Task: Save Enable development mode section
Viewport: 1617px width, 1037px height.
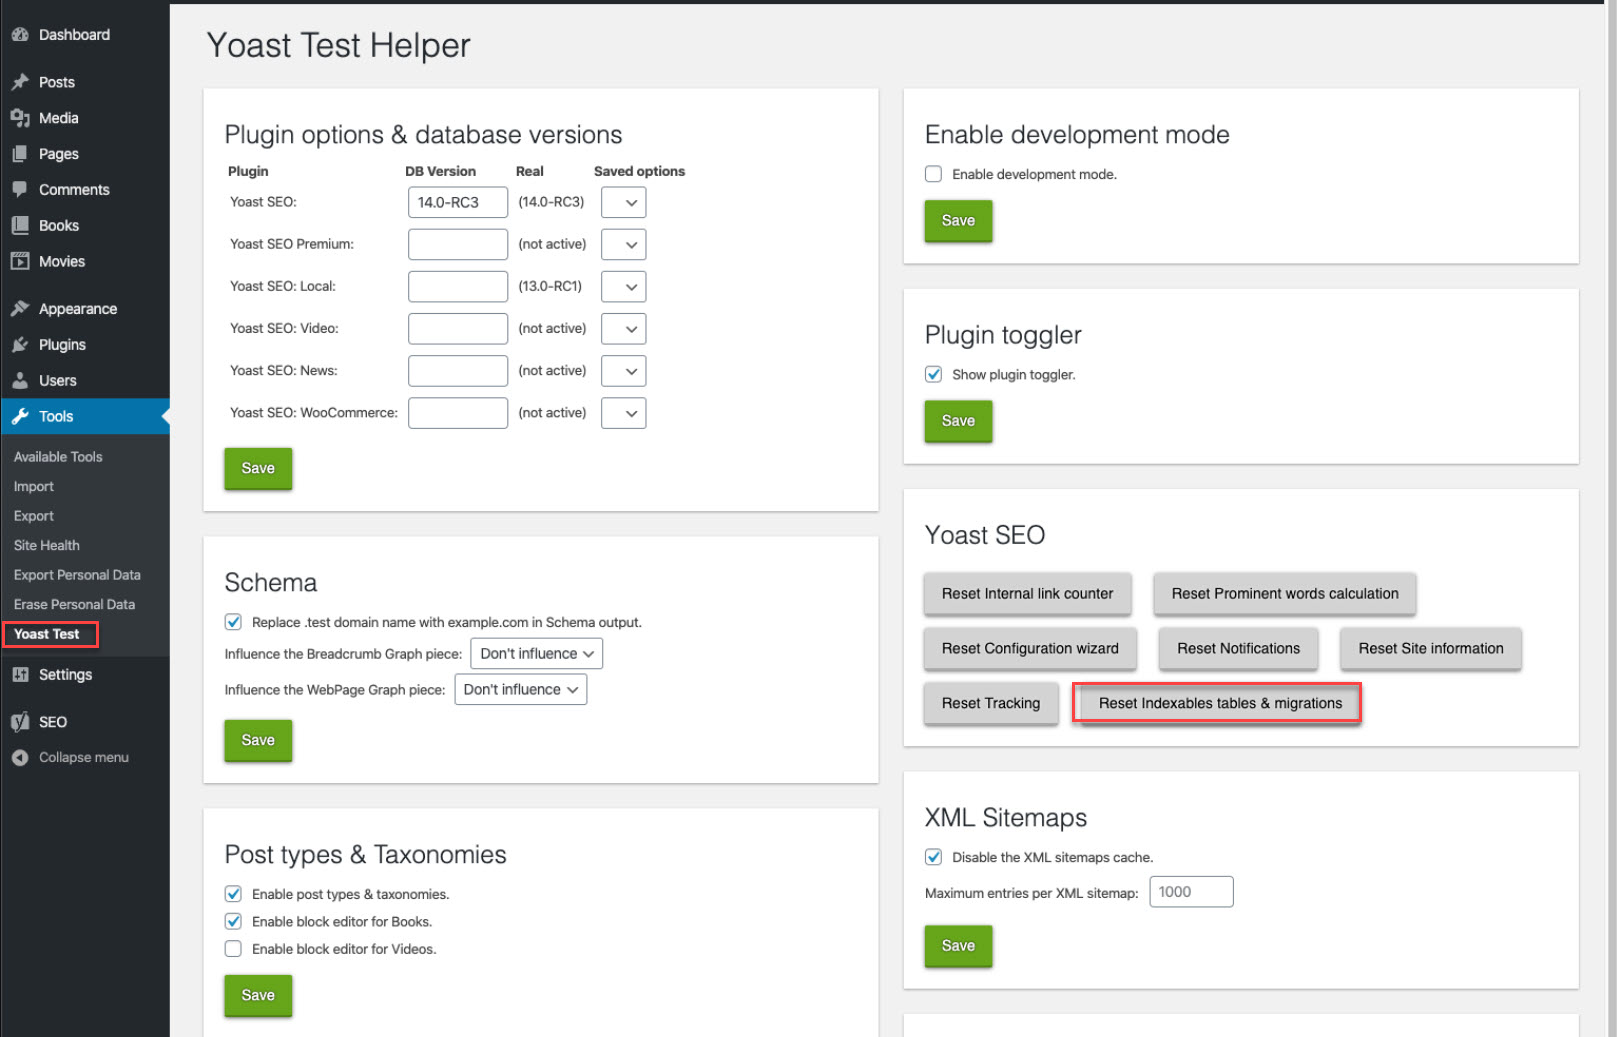Action: point(958,221)
